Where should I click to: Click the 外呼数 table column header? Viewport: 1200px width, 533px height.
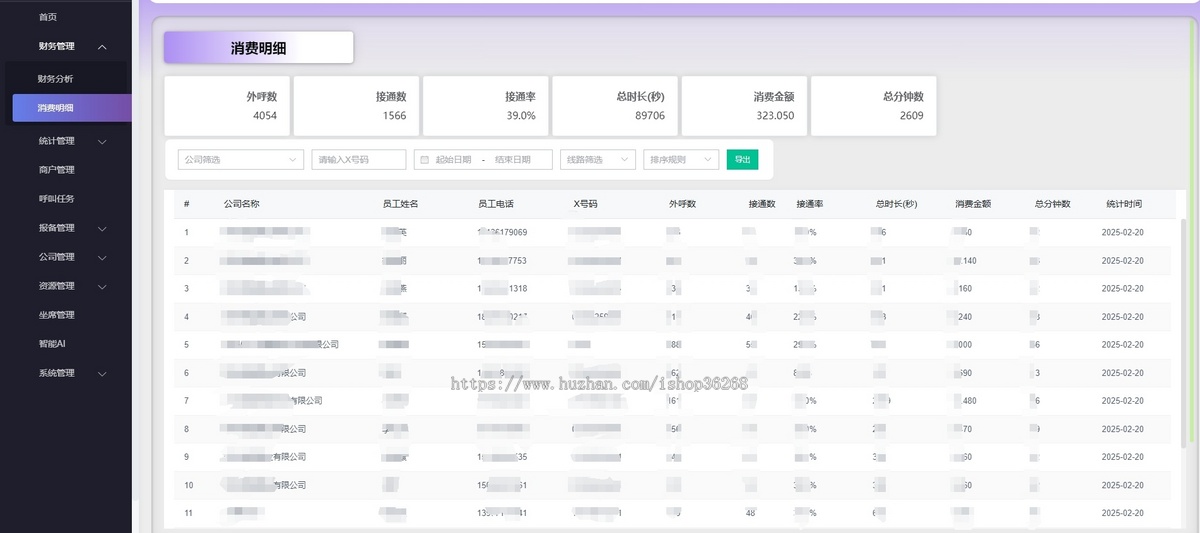tap(683, 204)
